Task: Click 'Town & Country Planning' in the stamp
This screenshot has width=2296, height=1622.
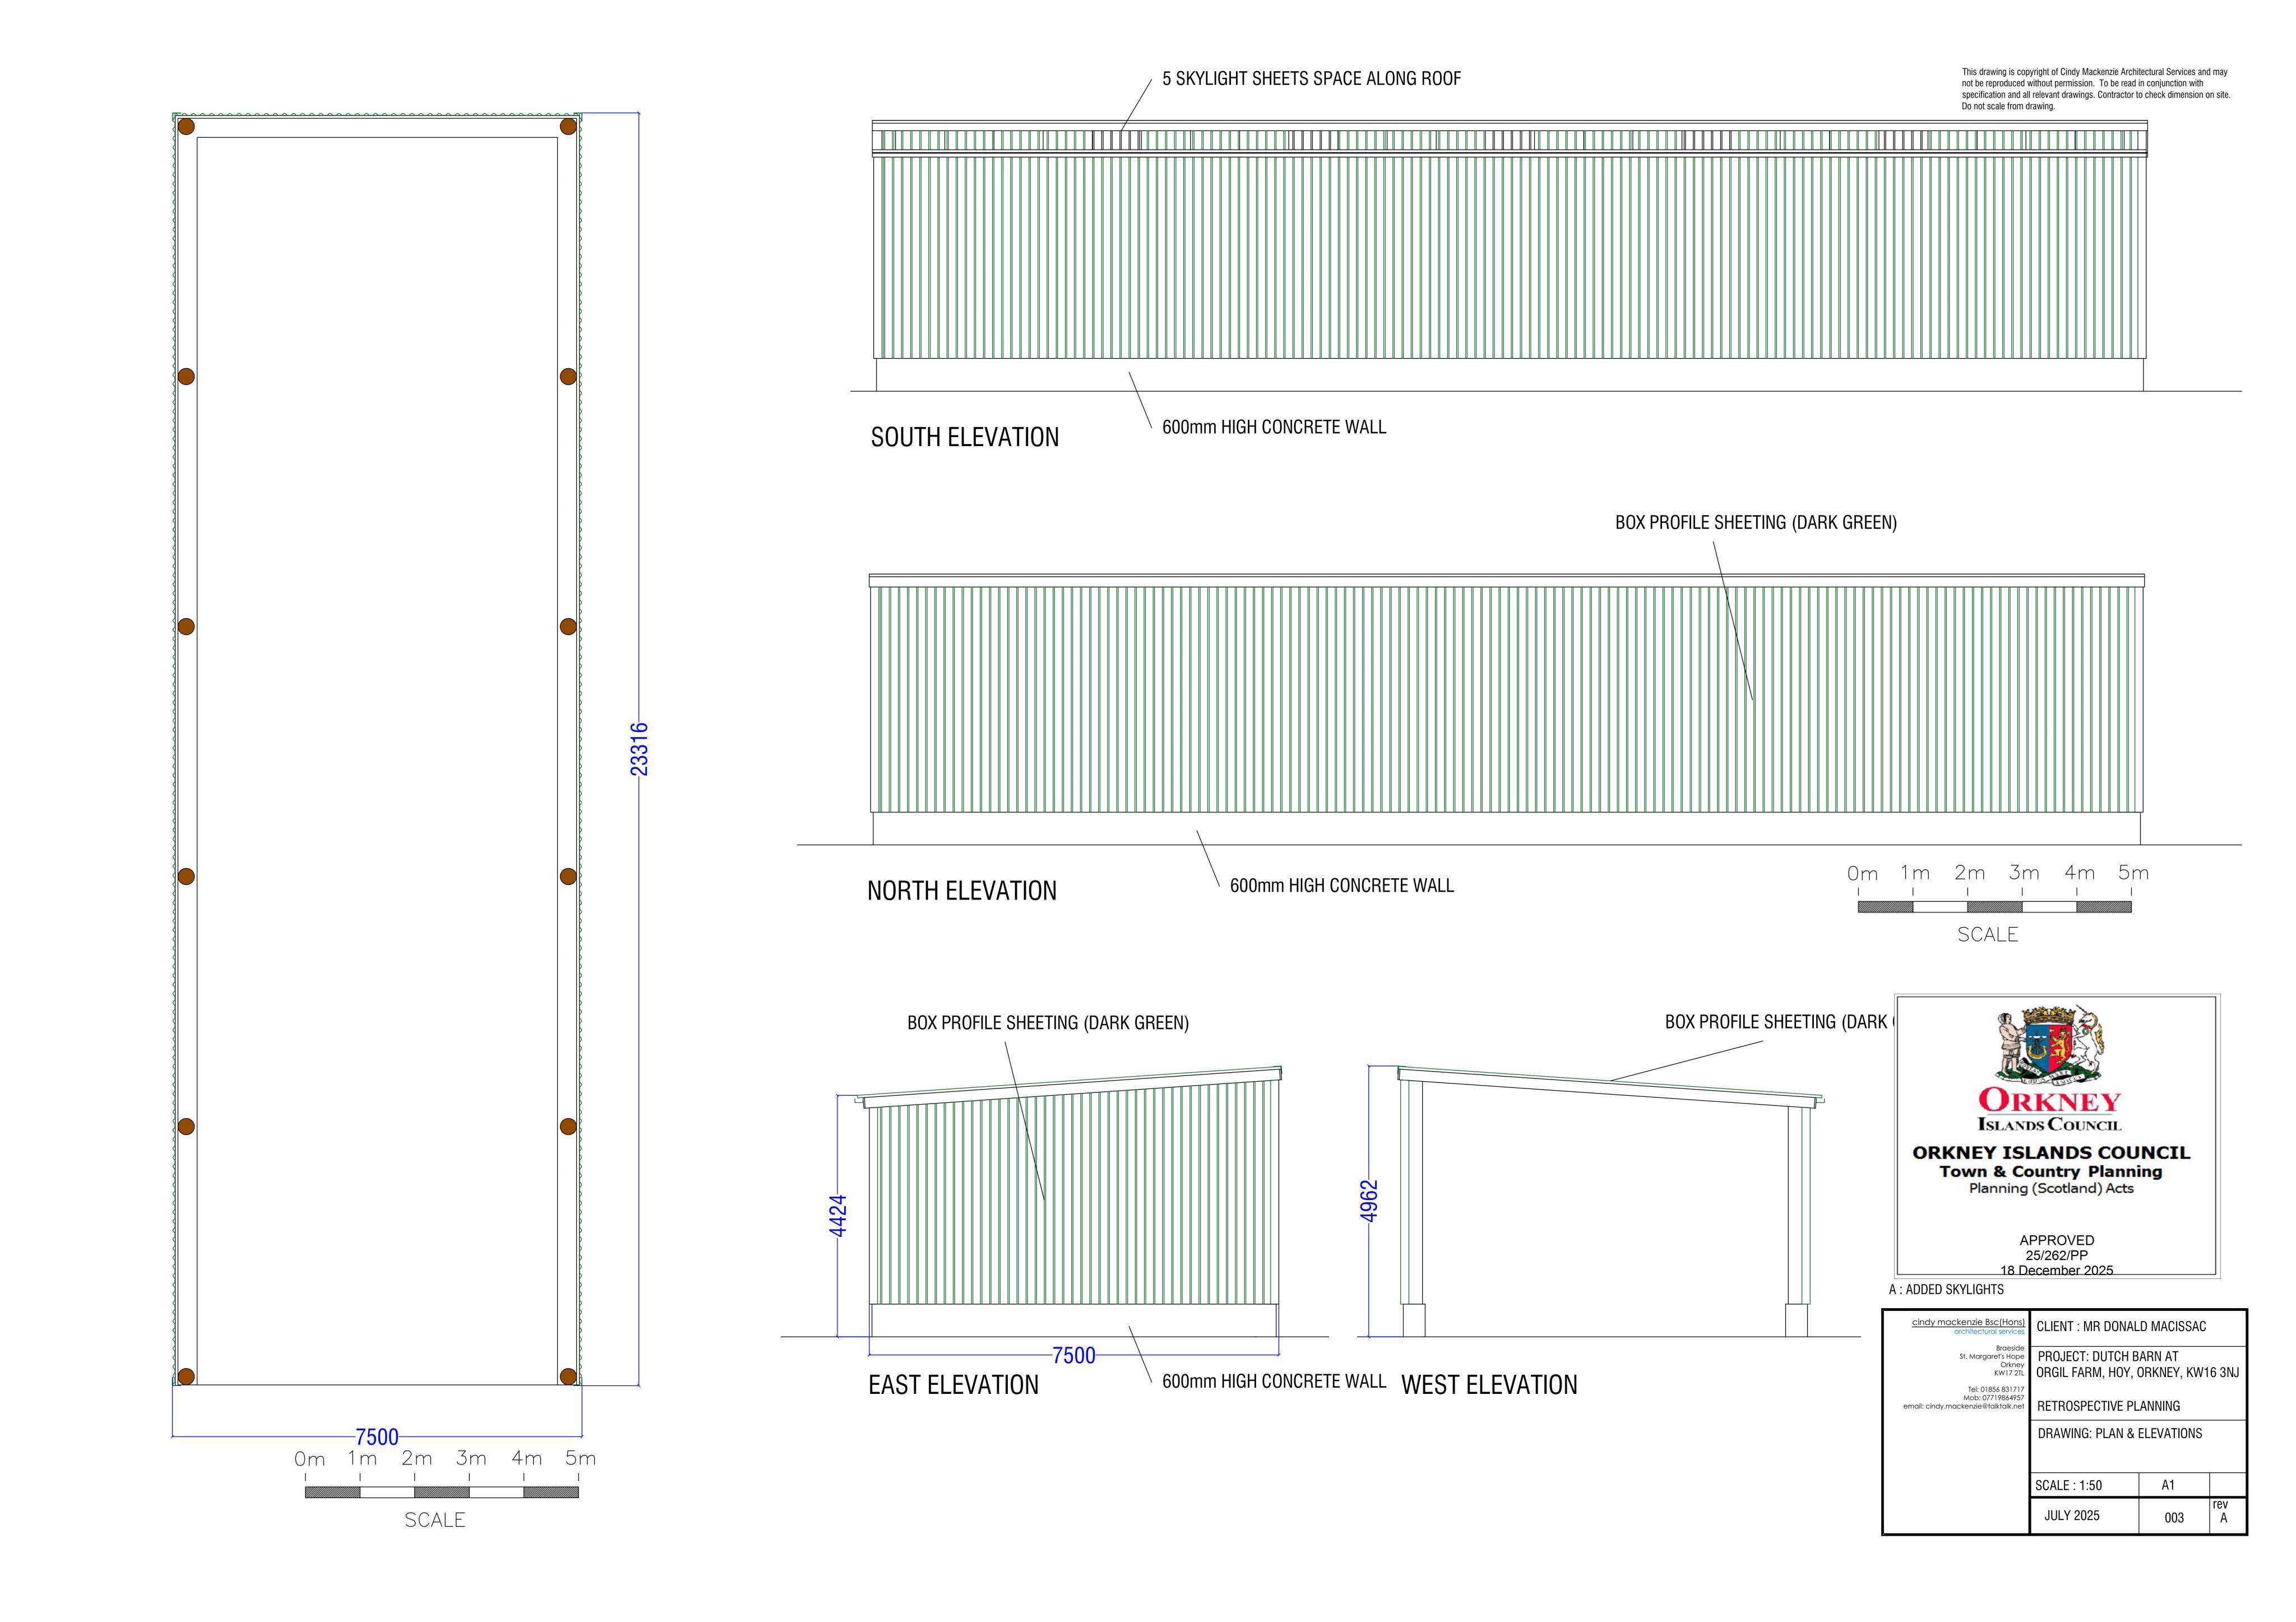Action: pos(2051,1172)
